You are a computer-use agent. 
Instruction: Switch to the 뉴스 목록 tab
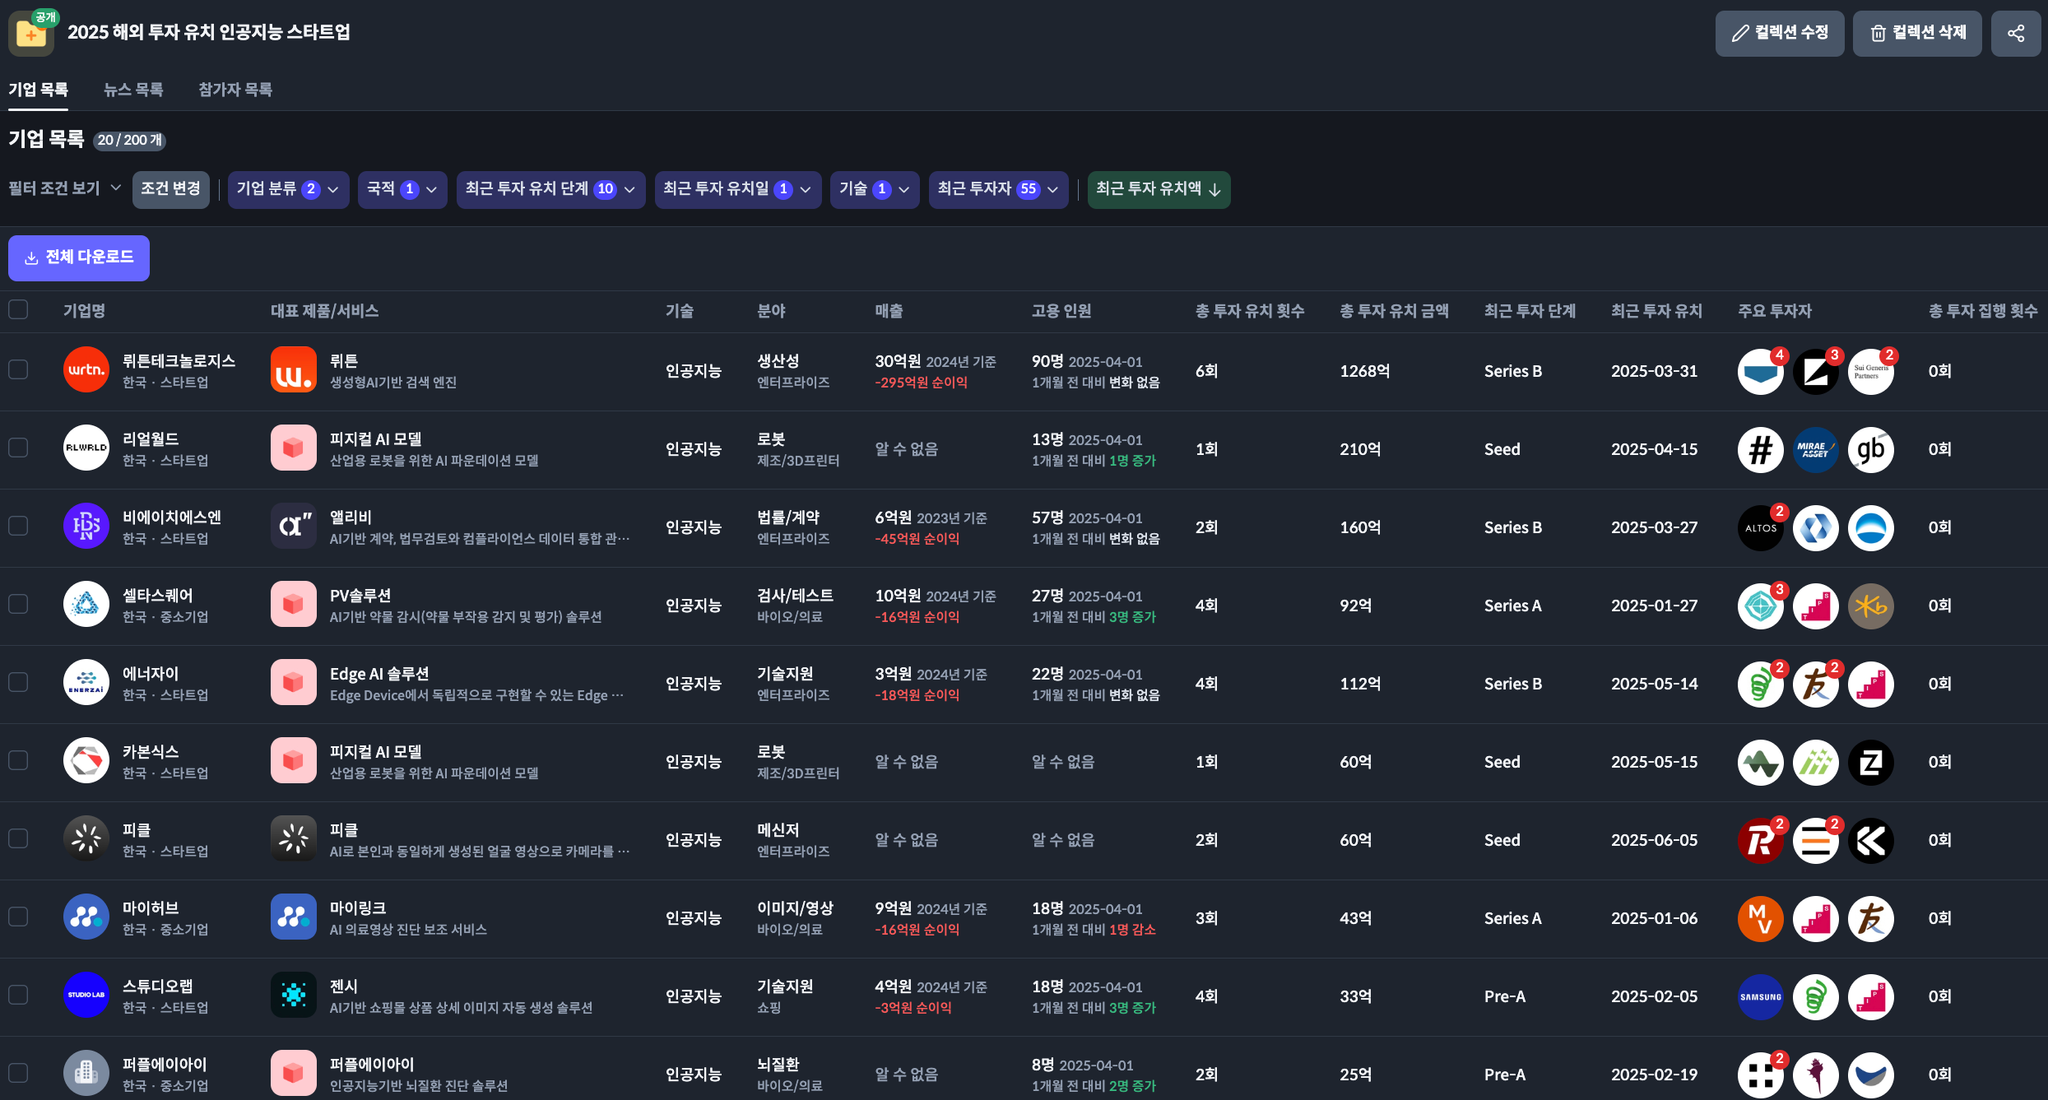pos(133,89)
